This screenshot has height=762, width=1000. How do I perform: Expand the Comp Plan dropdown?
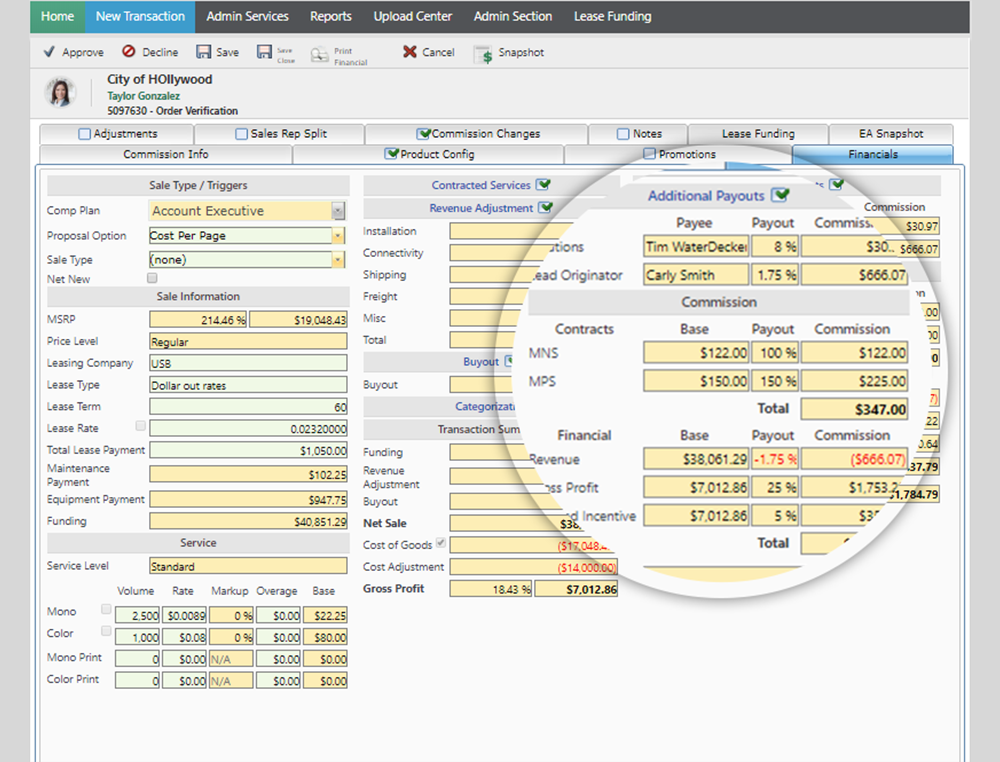(x=338, y=210)
